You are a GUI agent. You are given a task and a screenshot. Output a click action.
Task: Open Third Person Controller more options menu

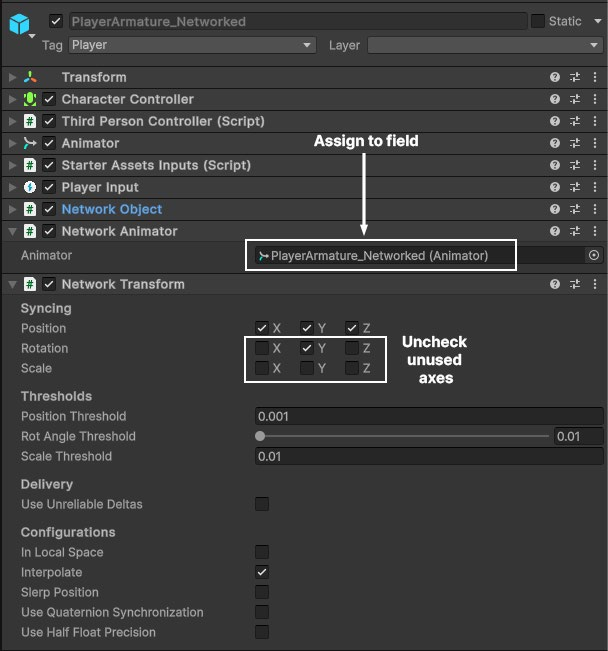point(595,121)
